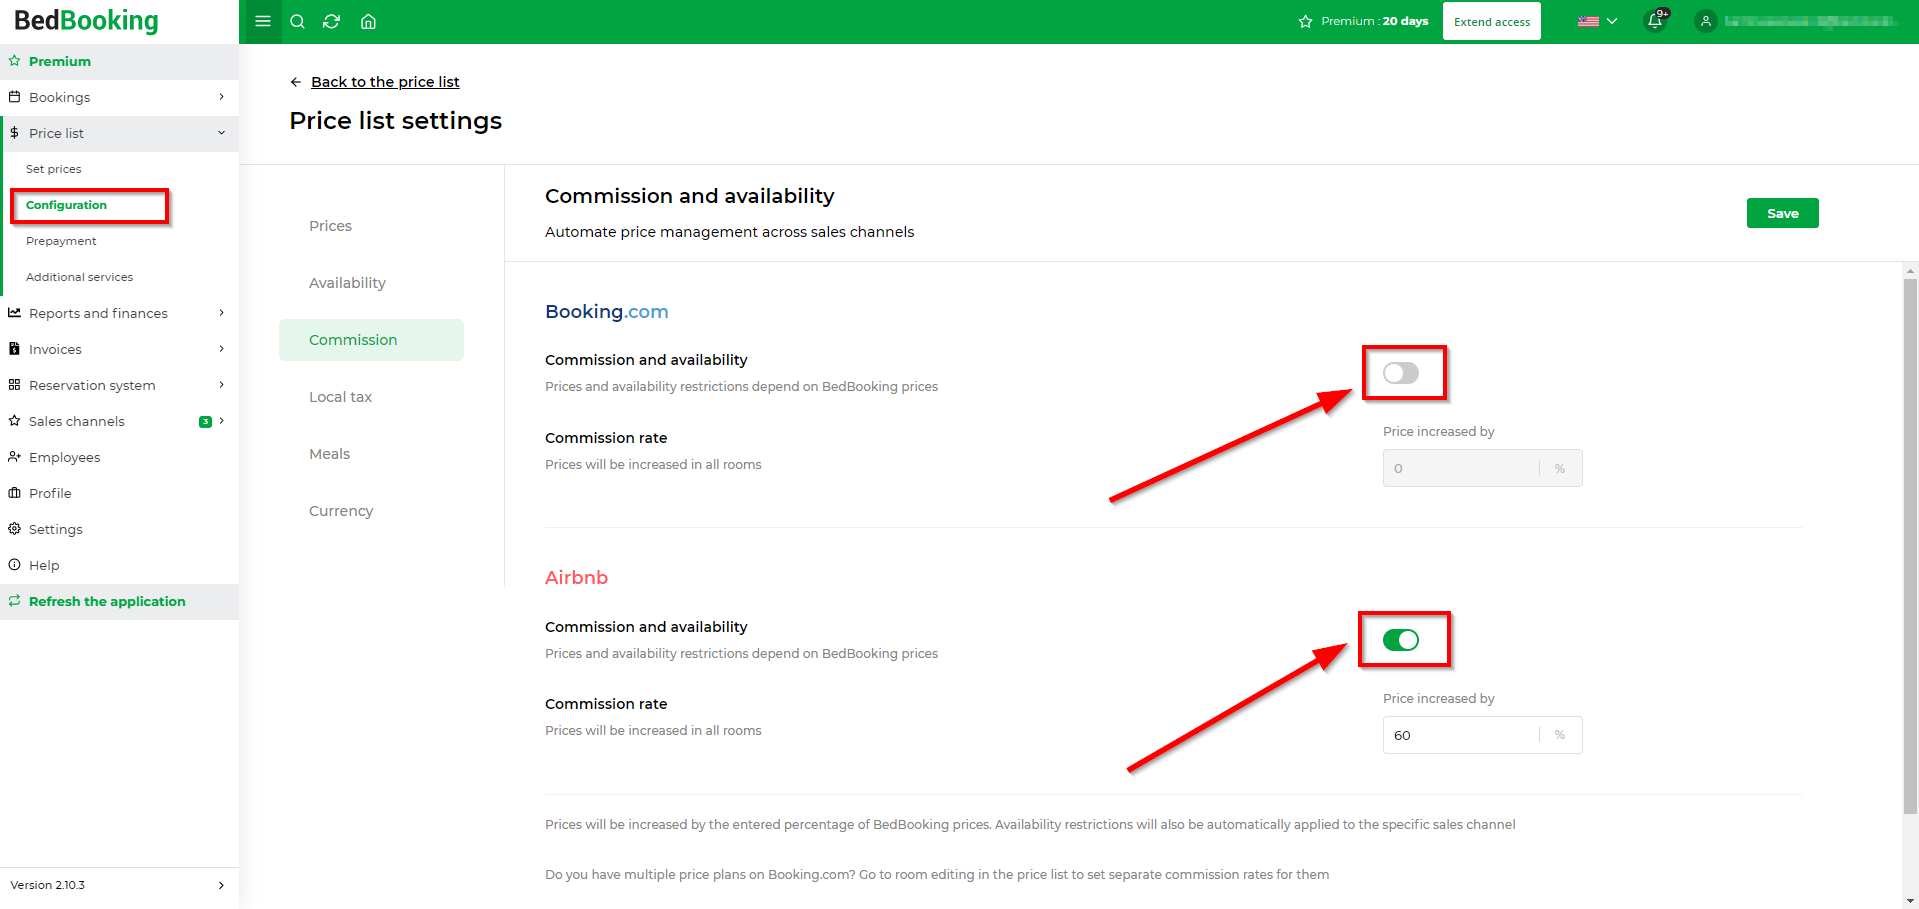Select the US flag language icon
Image resolution: width=1919 pixels, height=909 pixels.
(1588, 21)
